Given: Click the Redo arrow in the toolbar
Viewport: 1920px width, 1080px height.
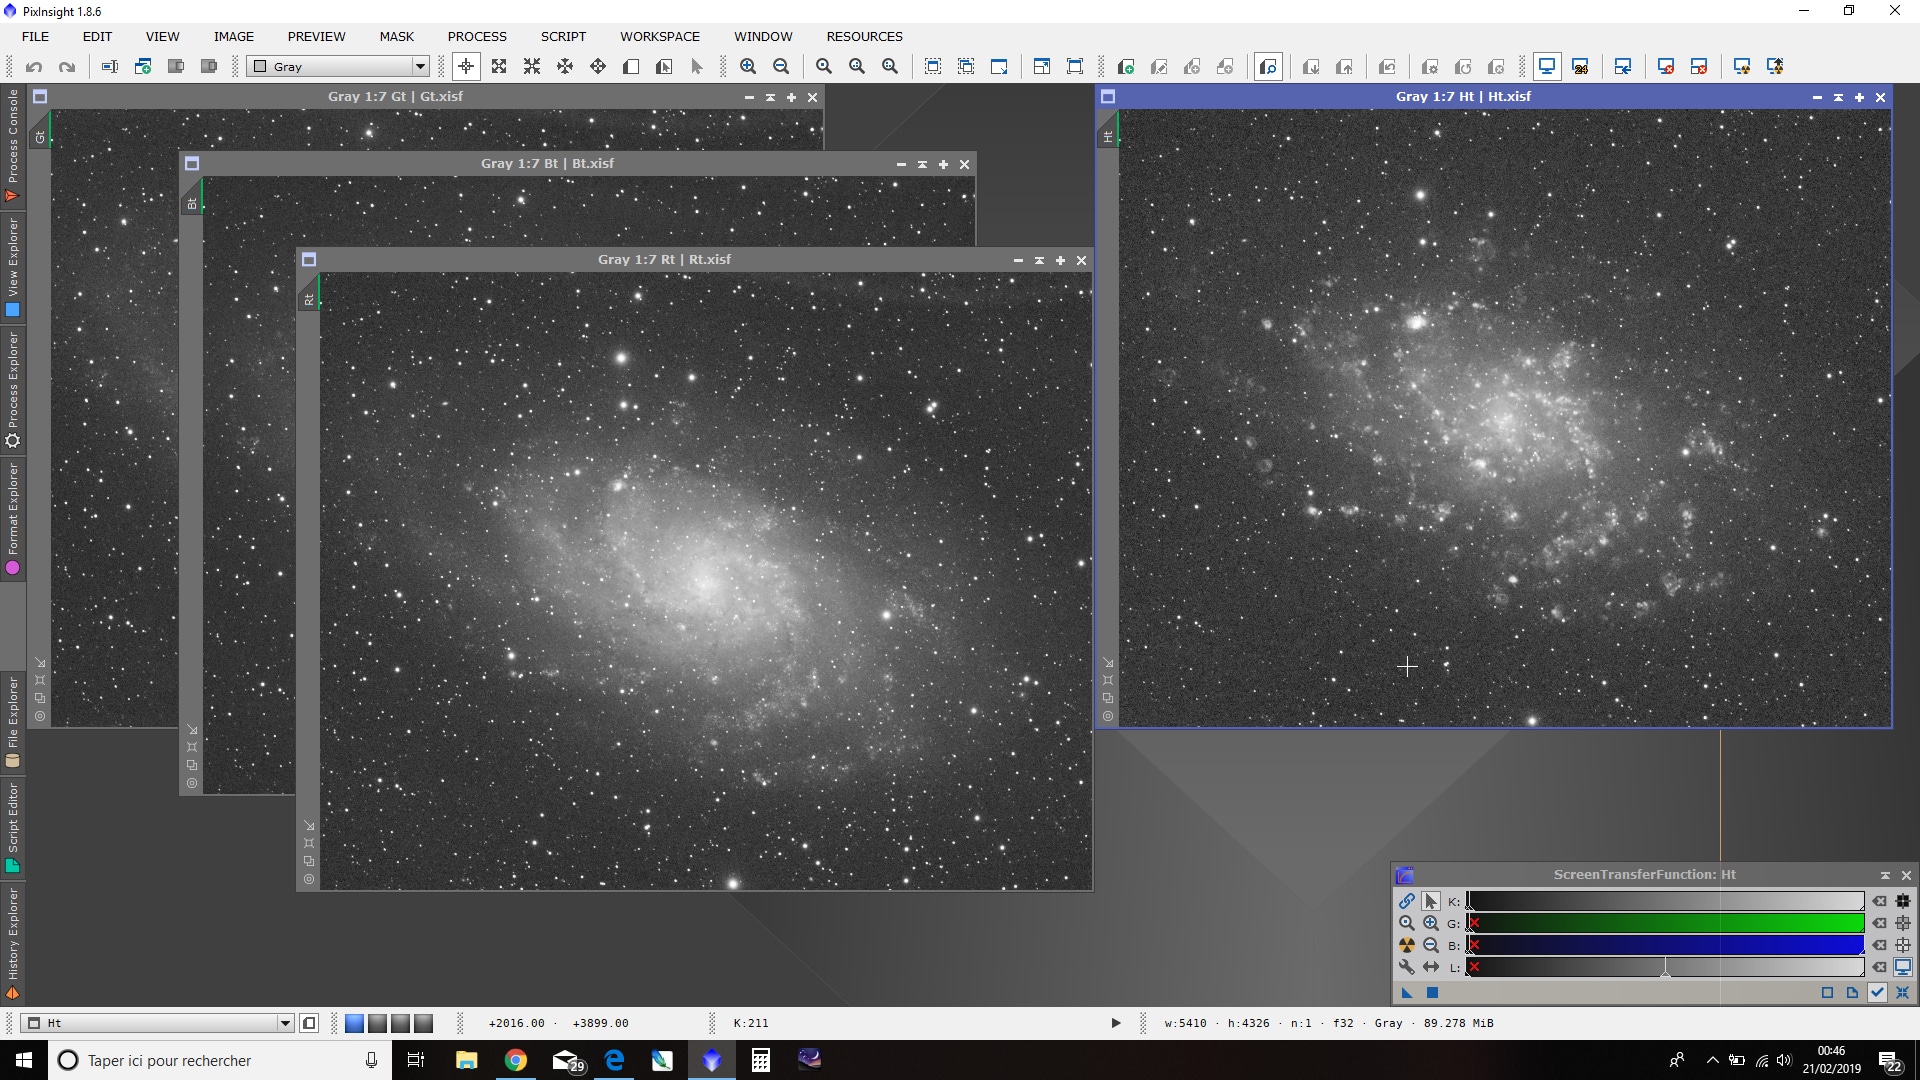Looking at the screenshot, I should point(67,67).
